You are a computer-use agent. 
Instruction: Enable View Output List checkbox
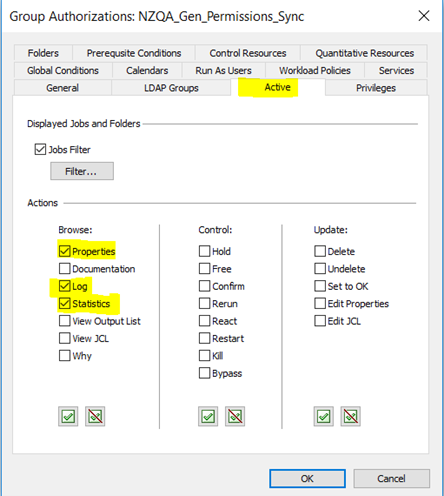tap(65, 321)
